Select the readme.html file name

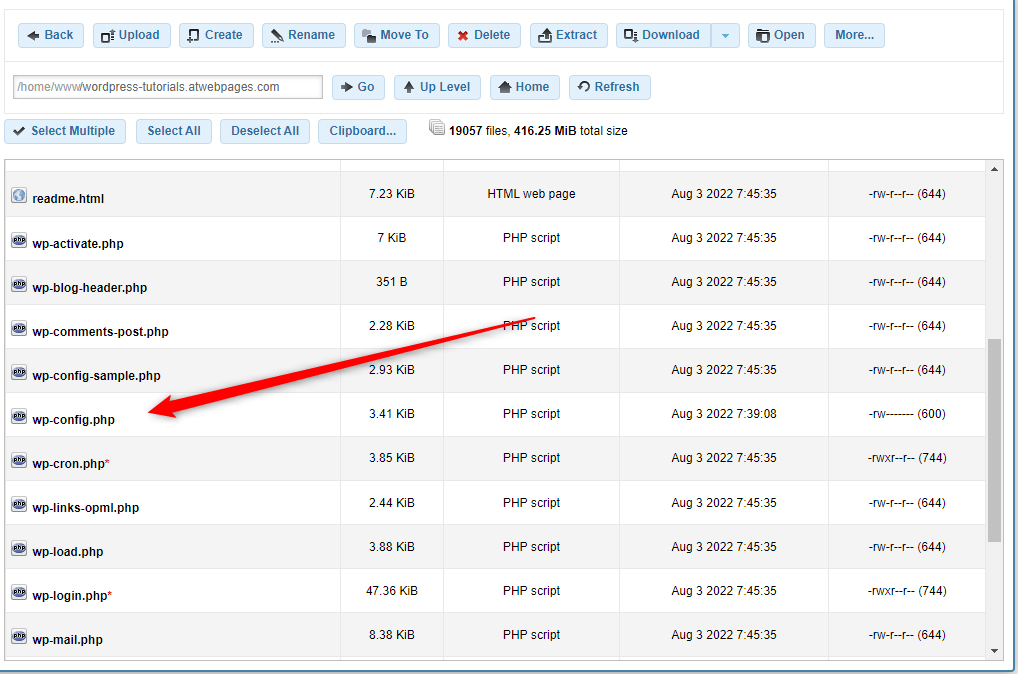[x=68, y=199]
